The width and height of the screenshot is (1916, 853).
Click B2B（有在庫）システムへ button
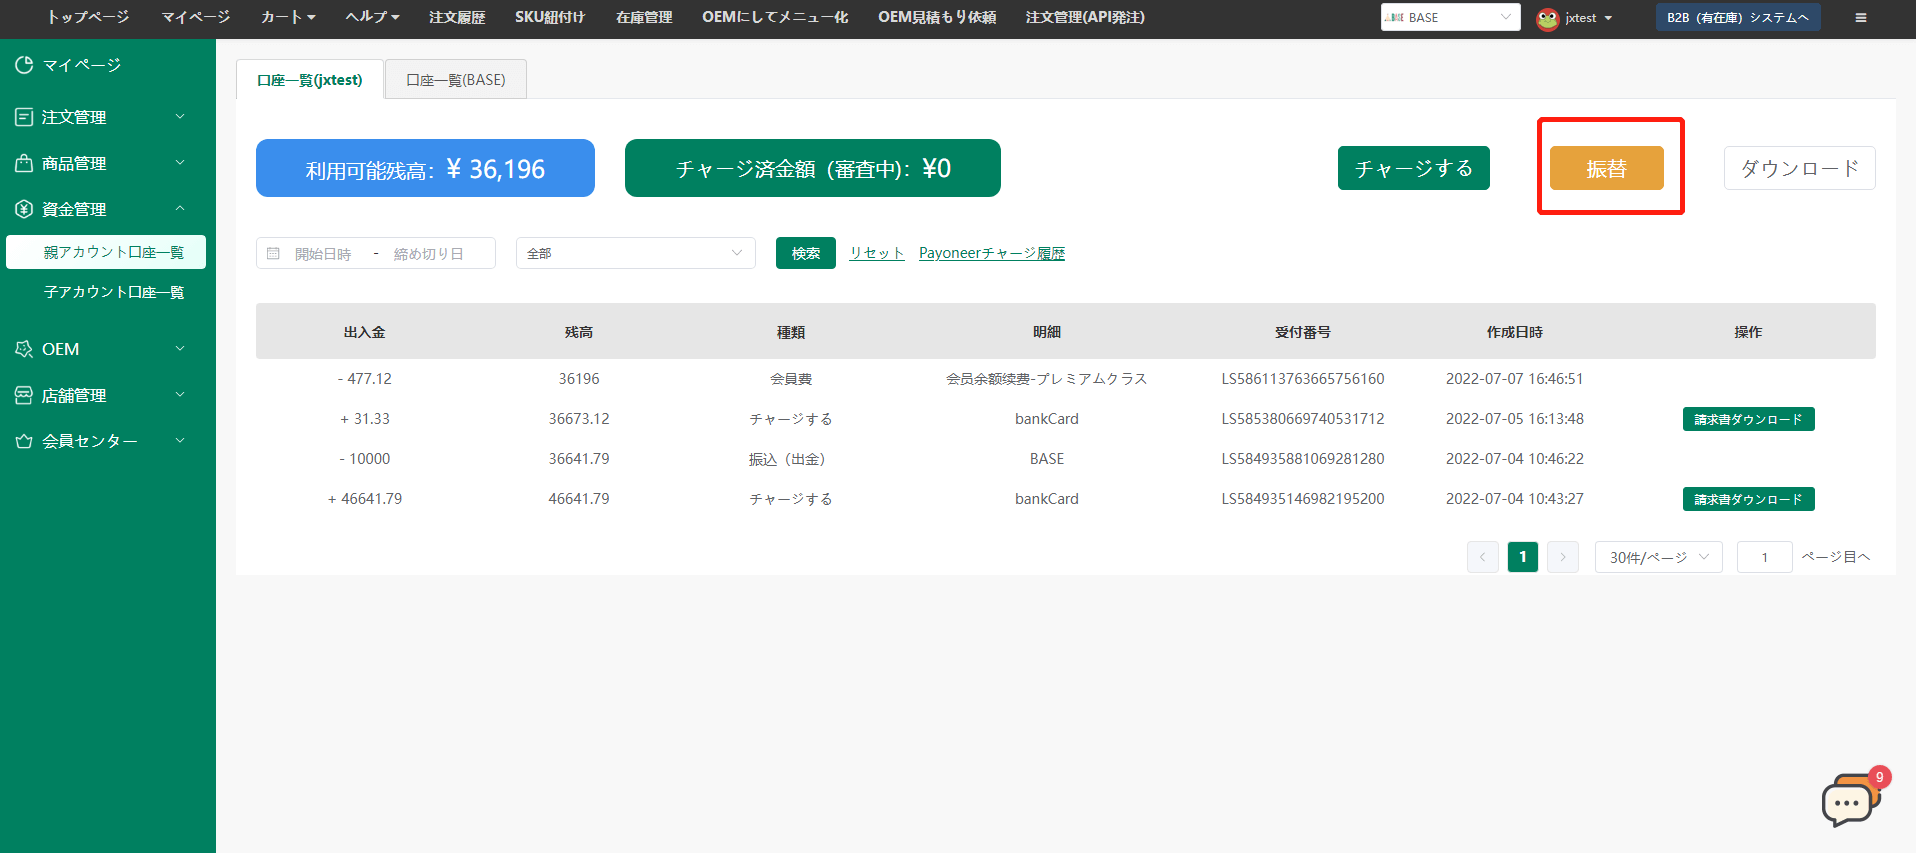(x=1738, y=18)
